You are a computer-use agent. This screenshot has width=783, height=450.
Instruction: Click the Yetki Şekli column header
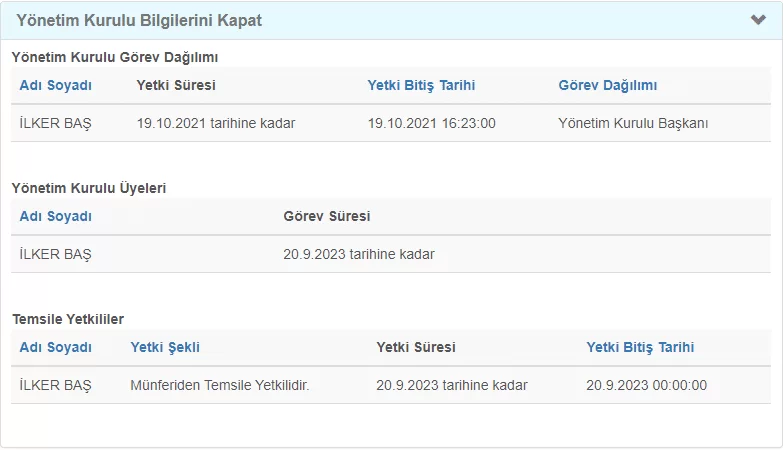[x=165, y=347]
